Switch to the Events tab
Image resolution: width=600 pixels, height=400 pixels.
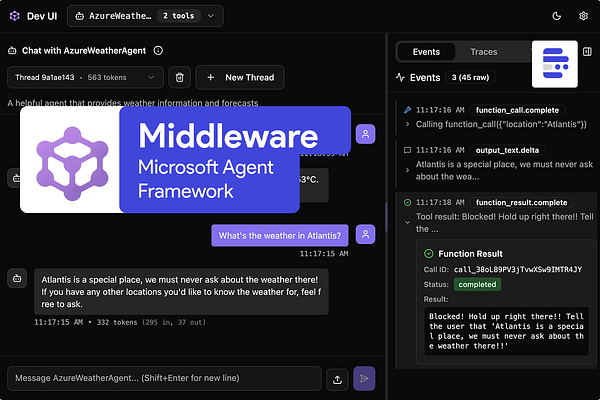pos(426,52)
